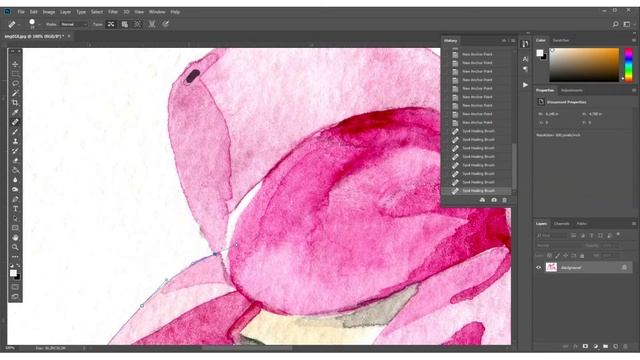Image resolution: width=640 pixels, height=360 pixels.
Task: Switch to the Swatches tab
Action: [x=561, y=40]
